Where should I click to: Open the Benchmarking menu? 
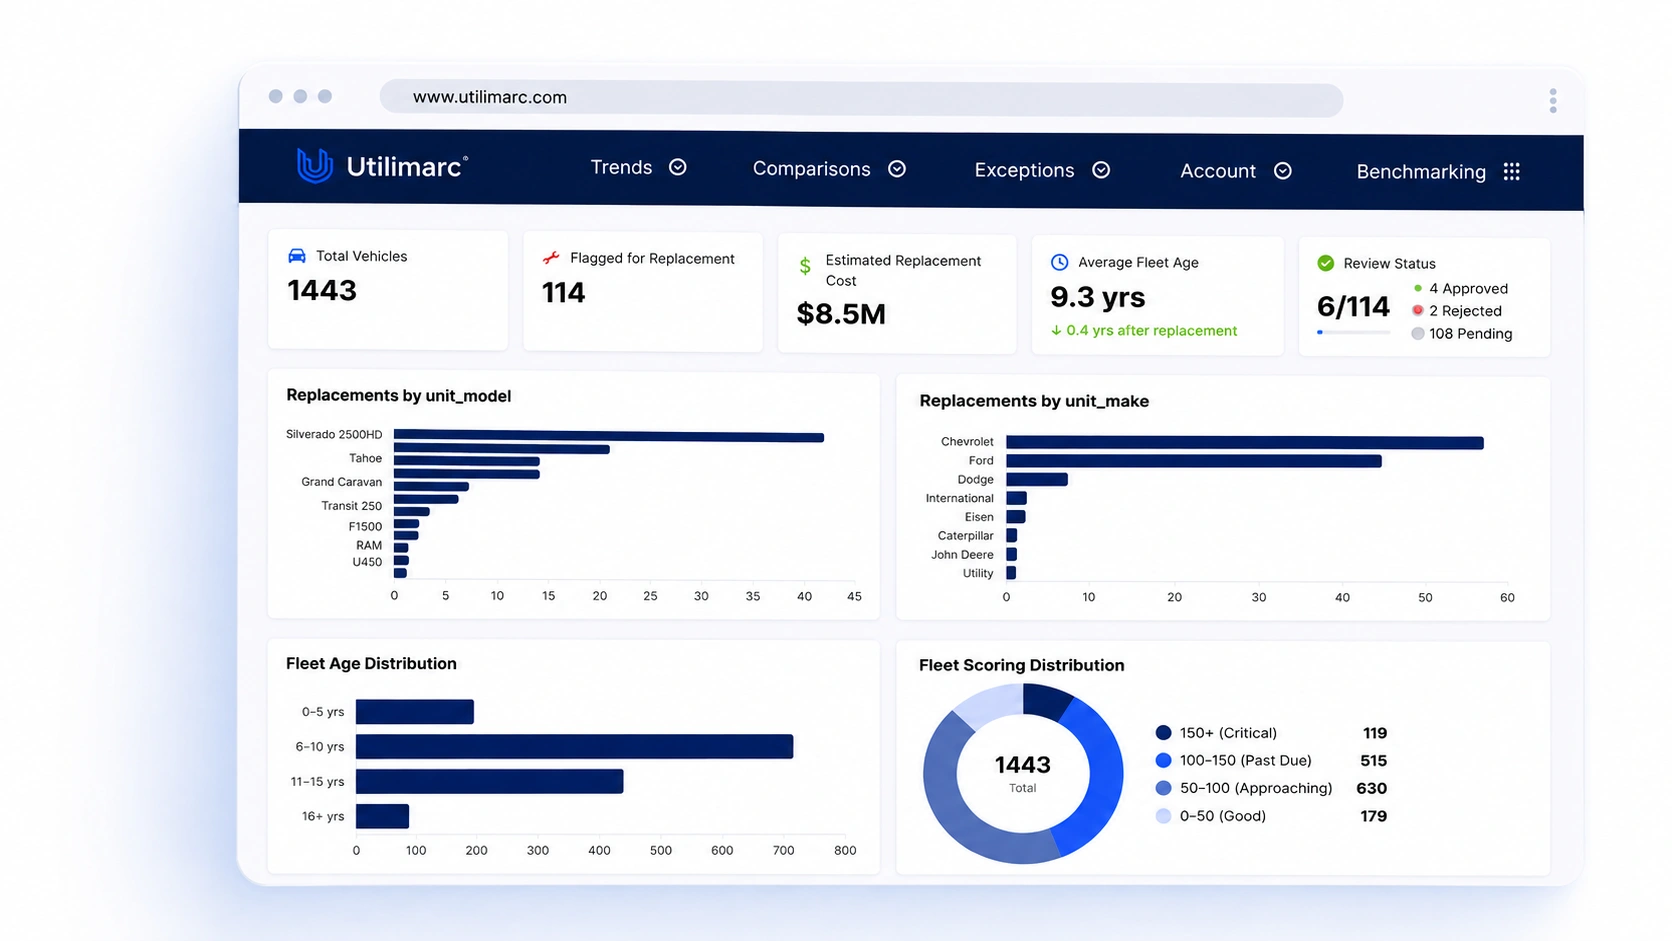[1421, 172]
